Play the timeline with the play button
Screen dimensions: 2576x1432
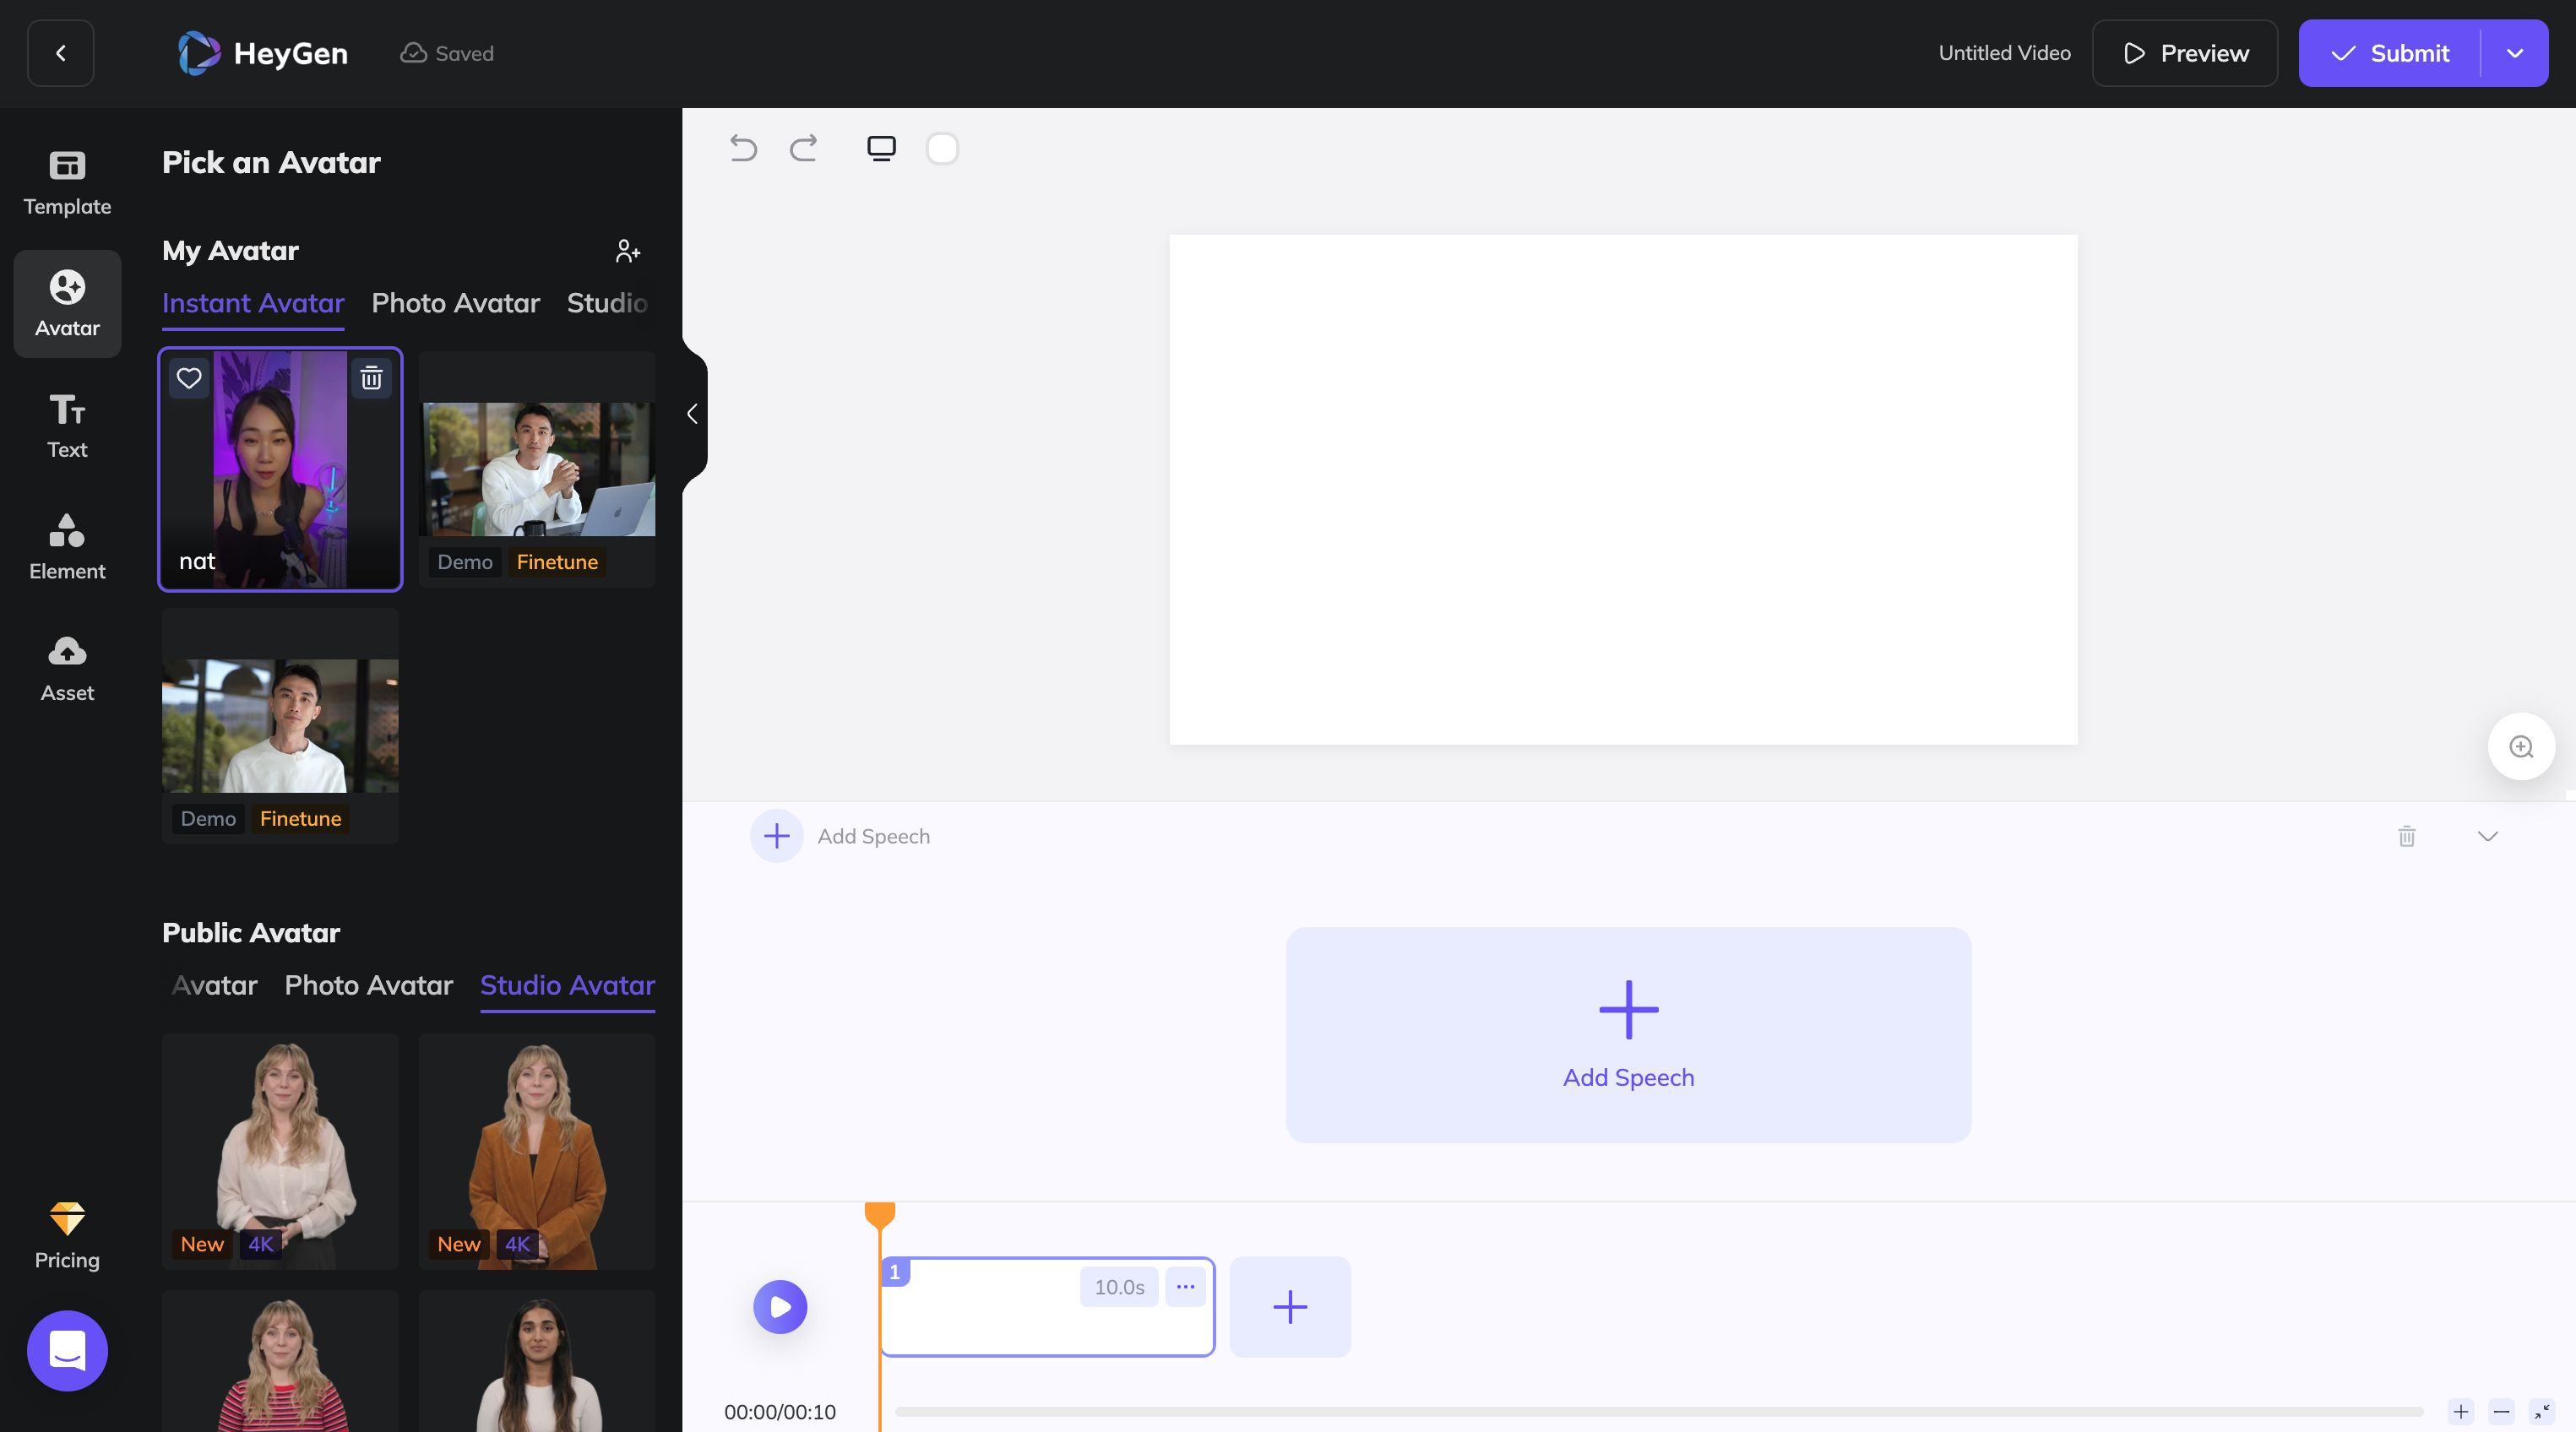click(x=780, y=1307)
